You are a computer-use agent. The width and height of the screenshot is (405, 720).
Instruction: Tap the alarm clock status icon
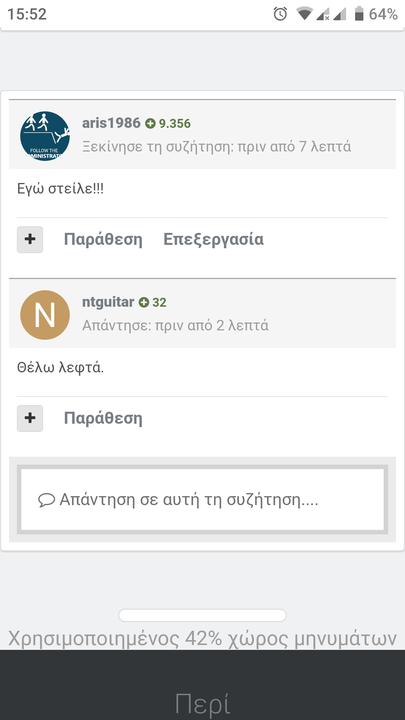tap(280, 14)
